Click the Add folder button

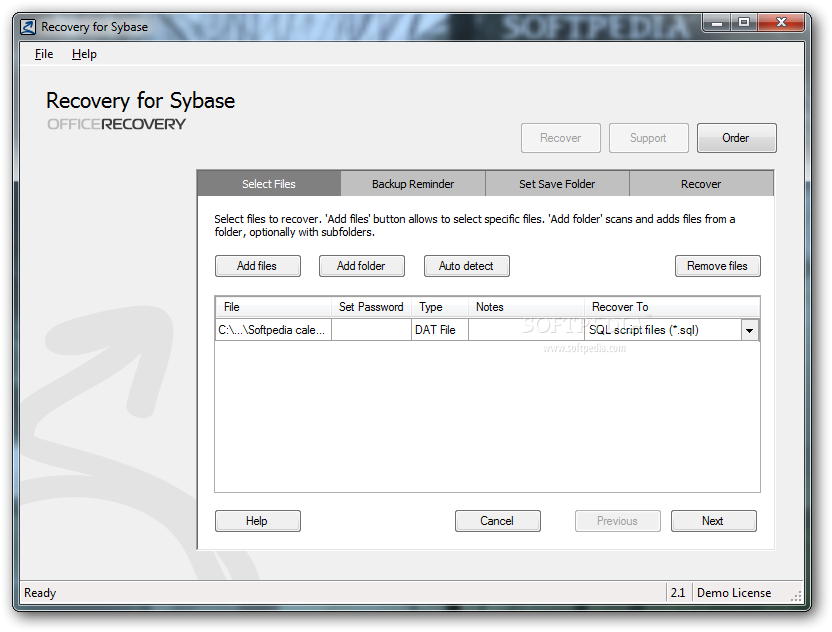[x=361, y=266]
